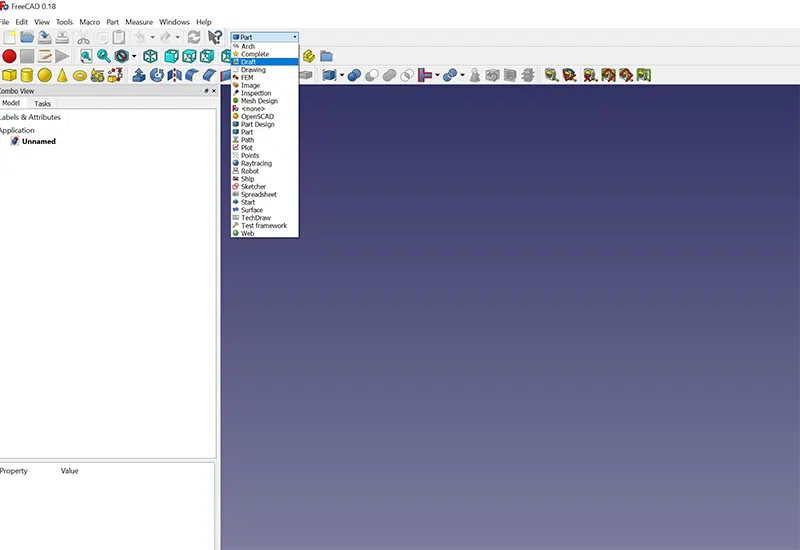Viewport: 800px width, 550px height.
Task: Switch to the Model tab
Action: [11, 103]
